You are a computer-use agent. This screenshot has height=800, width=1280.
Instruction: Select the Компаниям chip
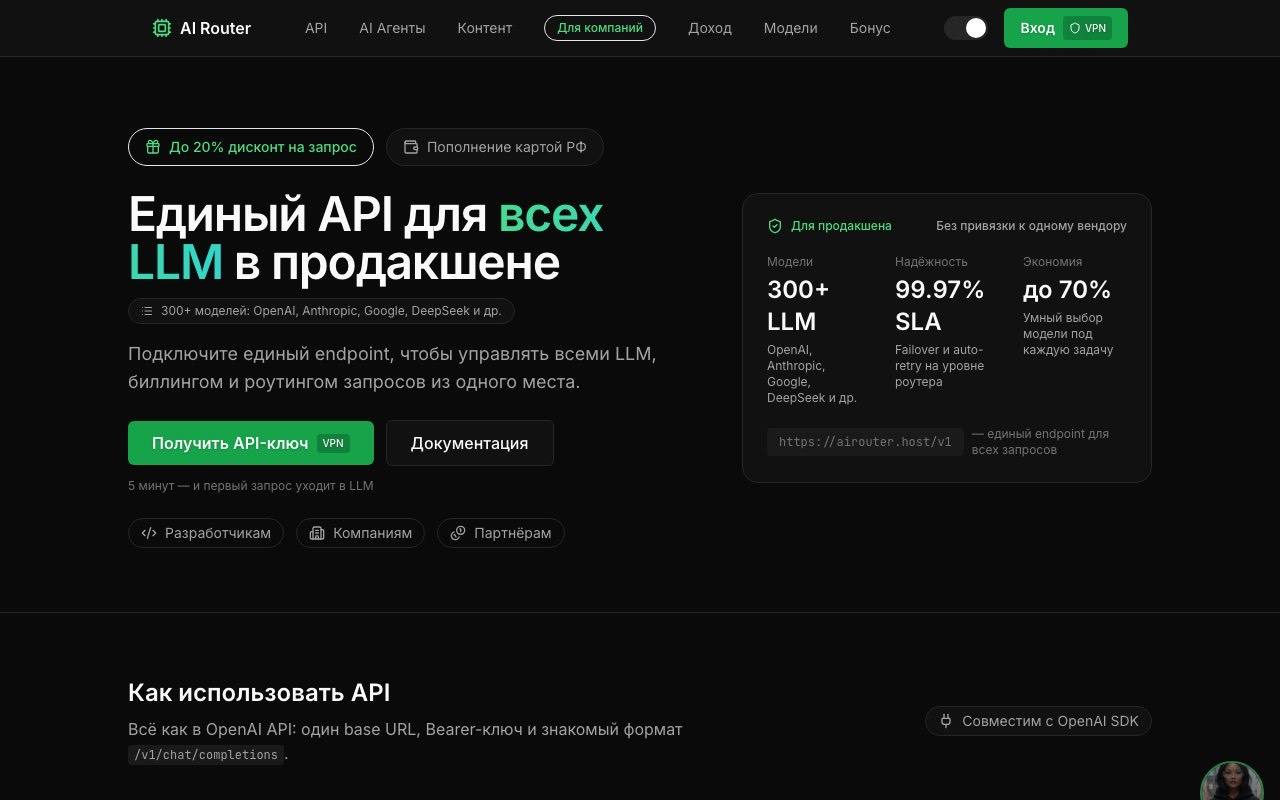pos(361,533)
